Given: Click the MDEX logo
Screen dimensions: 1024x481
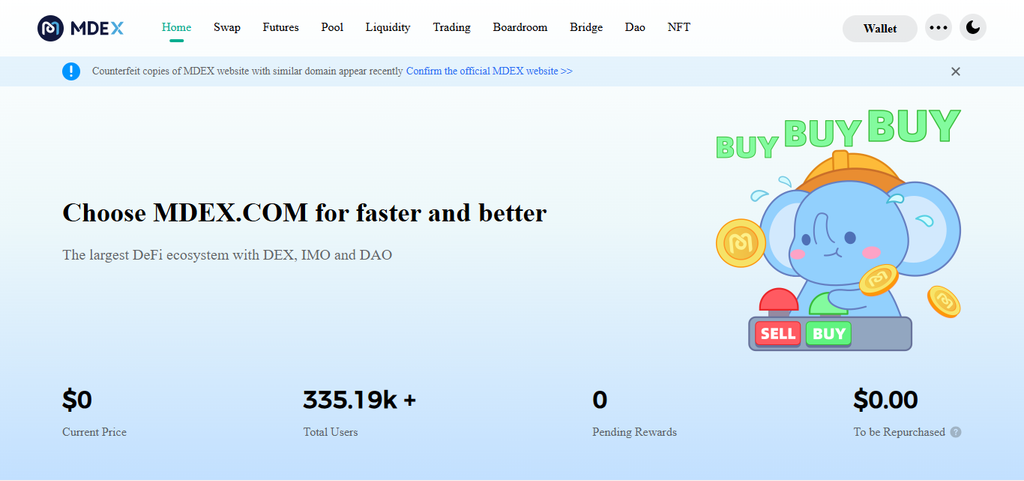Looking at the screenshot, I should [80, 28].
